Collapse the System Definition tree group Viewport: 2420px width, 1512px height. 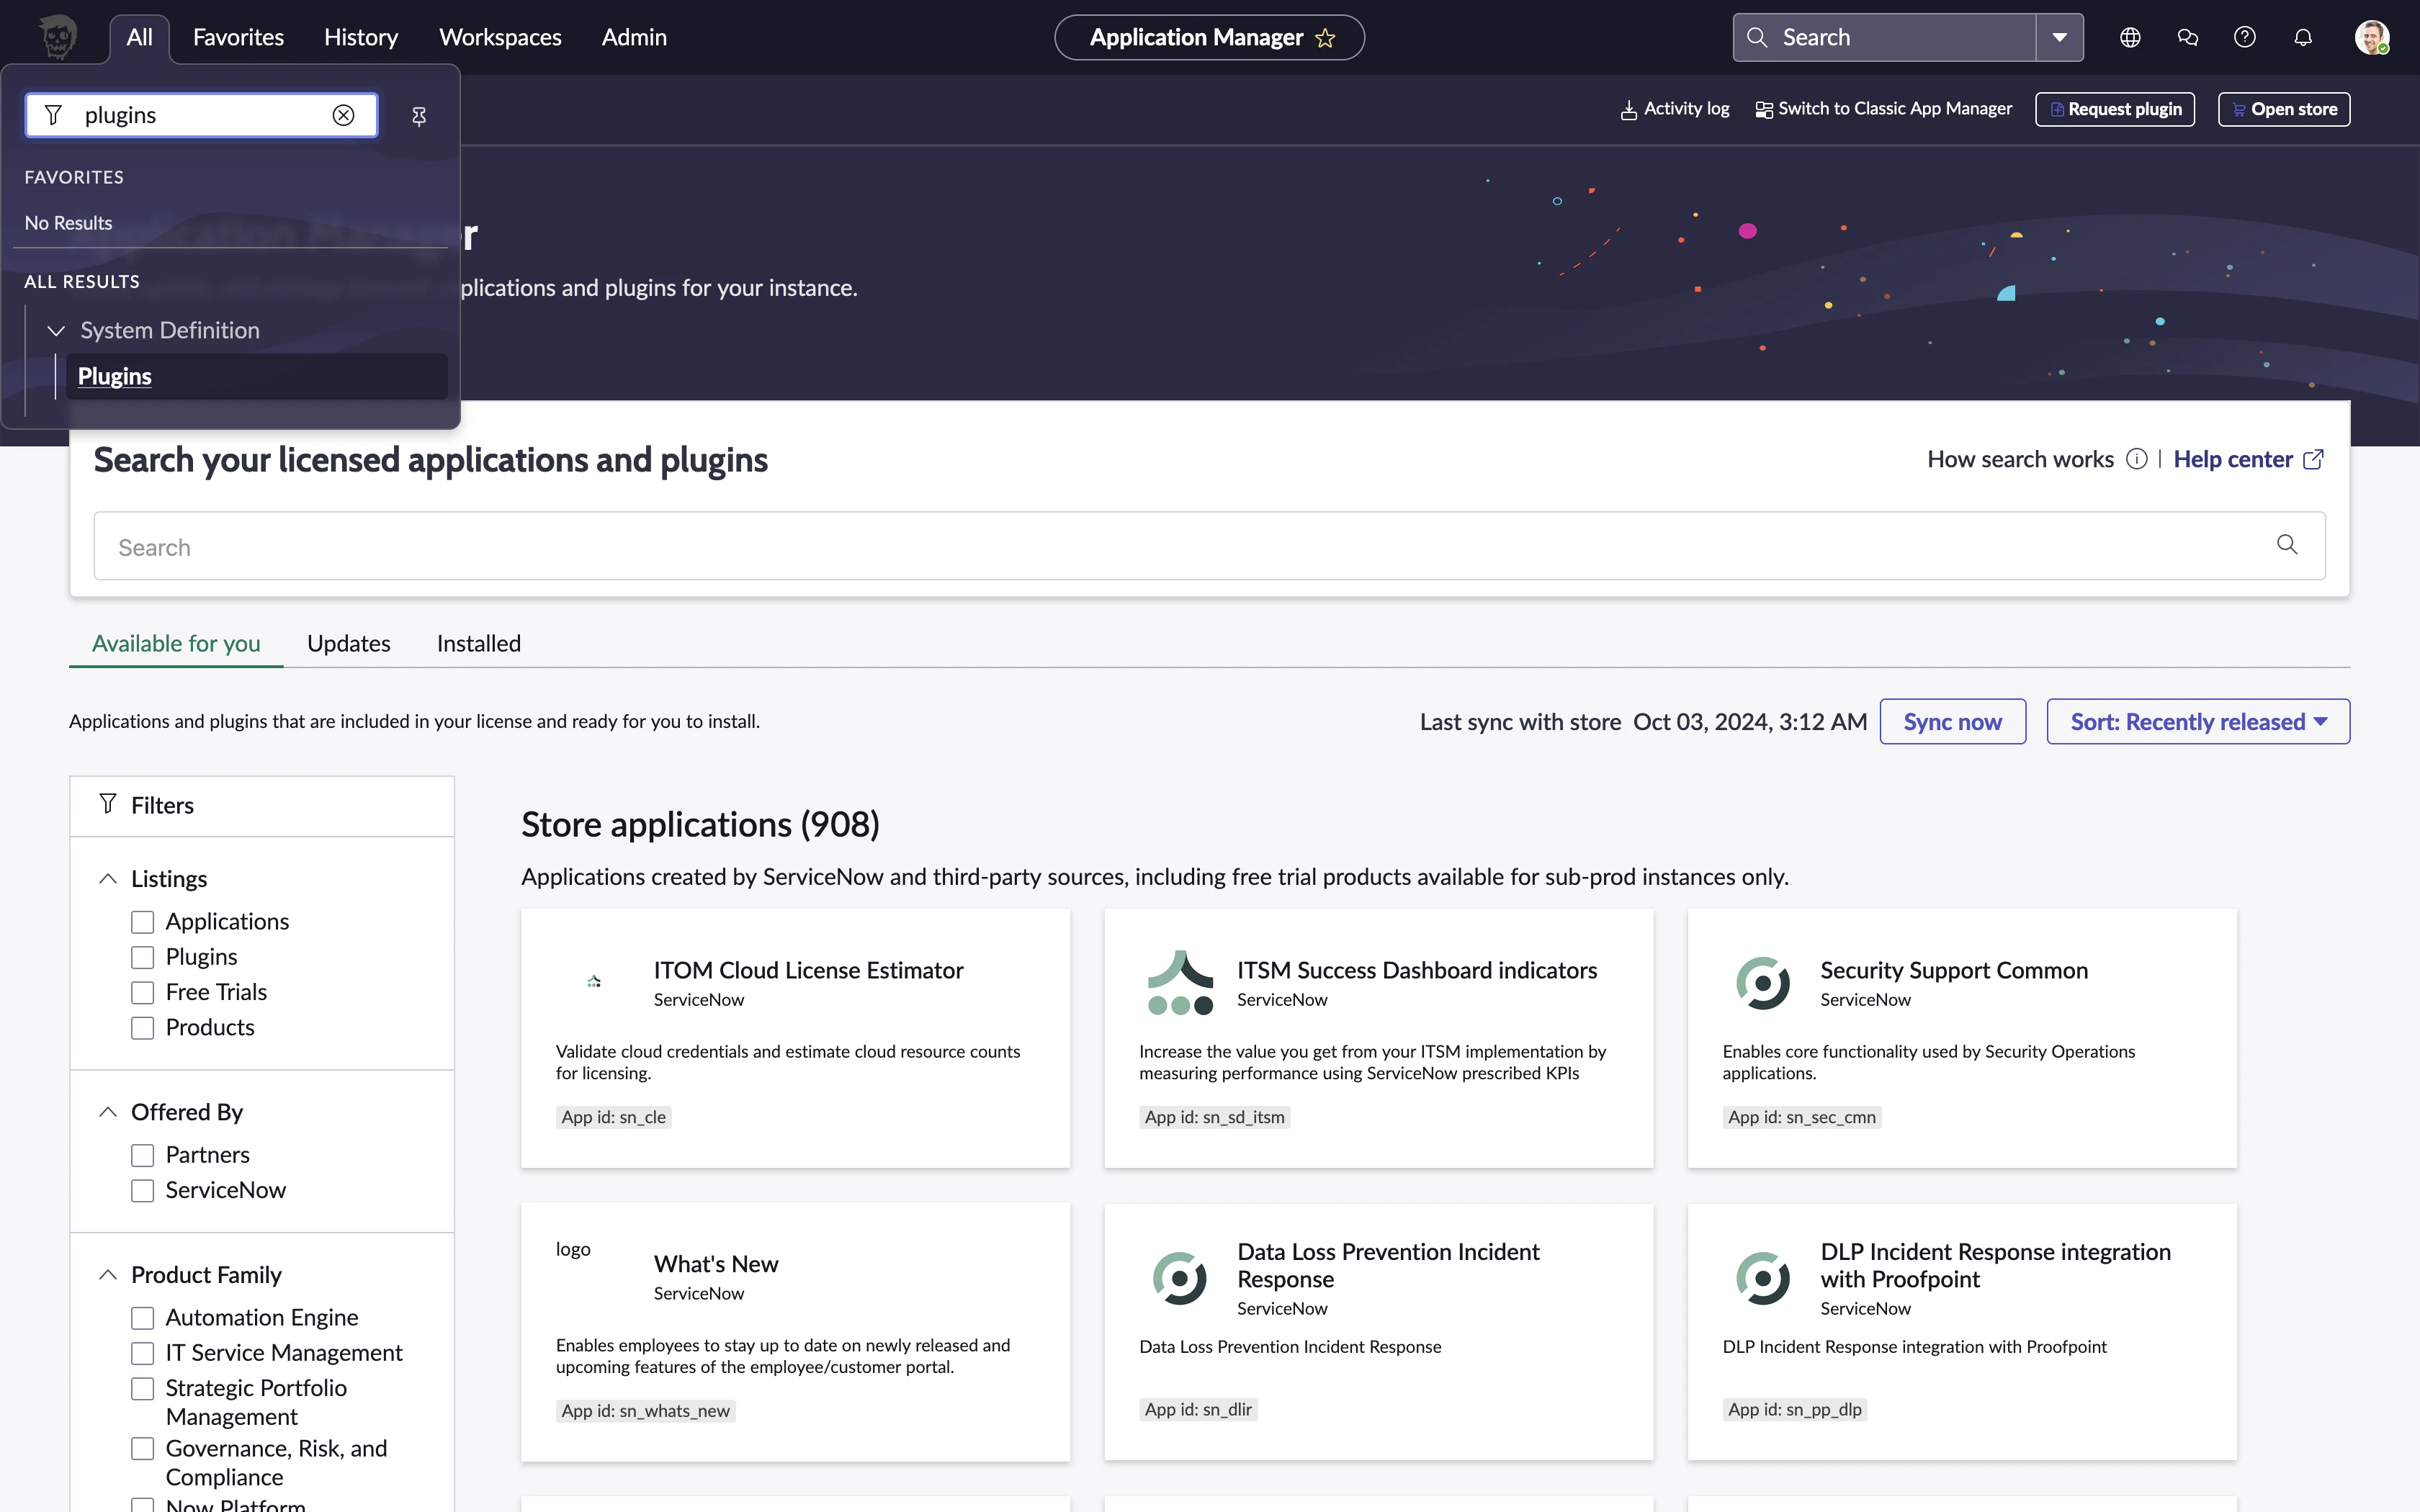(x=56, y=330)
